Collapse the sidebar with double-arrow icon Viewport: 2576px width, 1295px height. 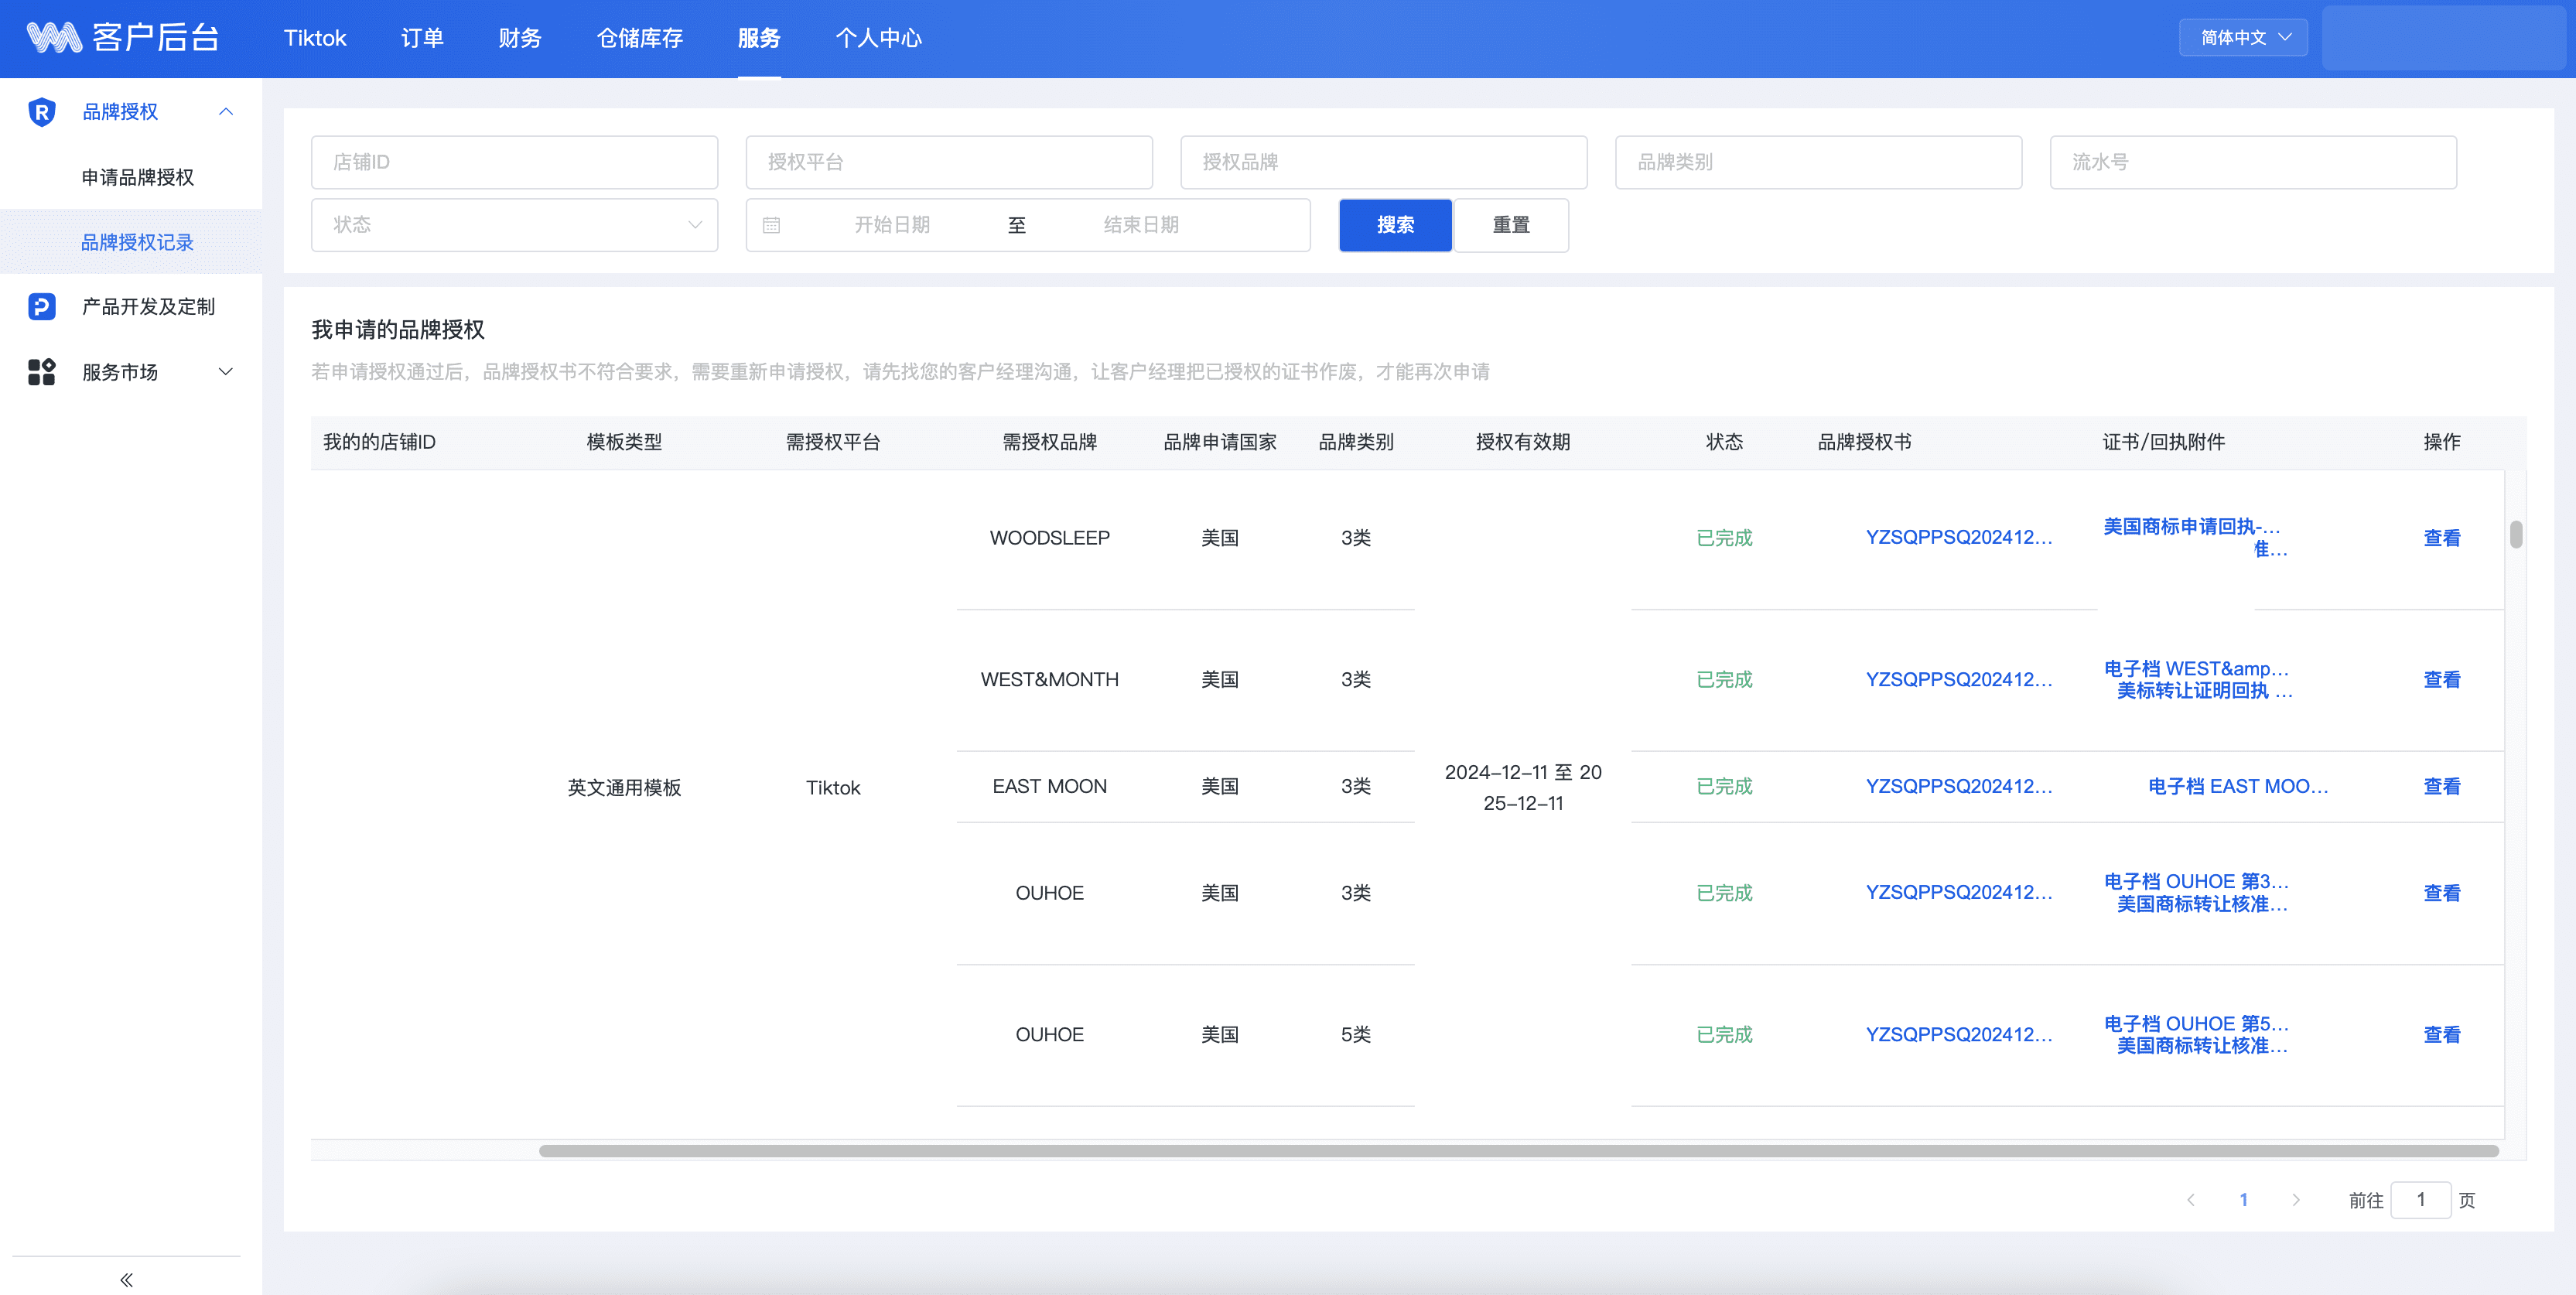coord(126,1279)
